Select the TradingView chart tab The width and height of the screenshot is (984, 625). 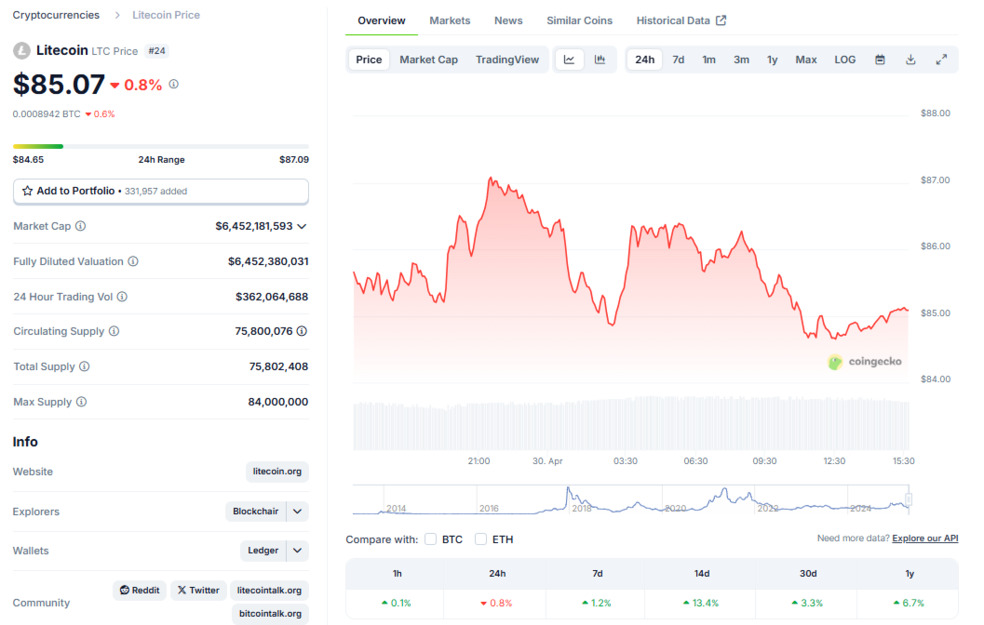point(507,60)
